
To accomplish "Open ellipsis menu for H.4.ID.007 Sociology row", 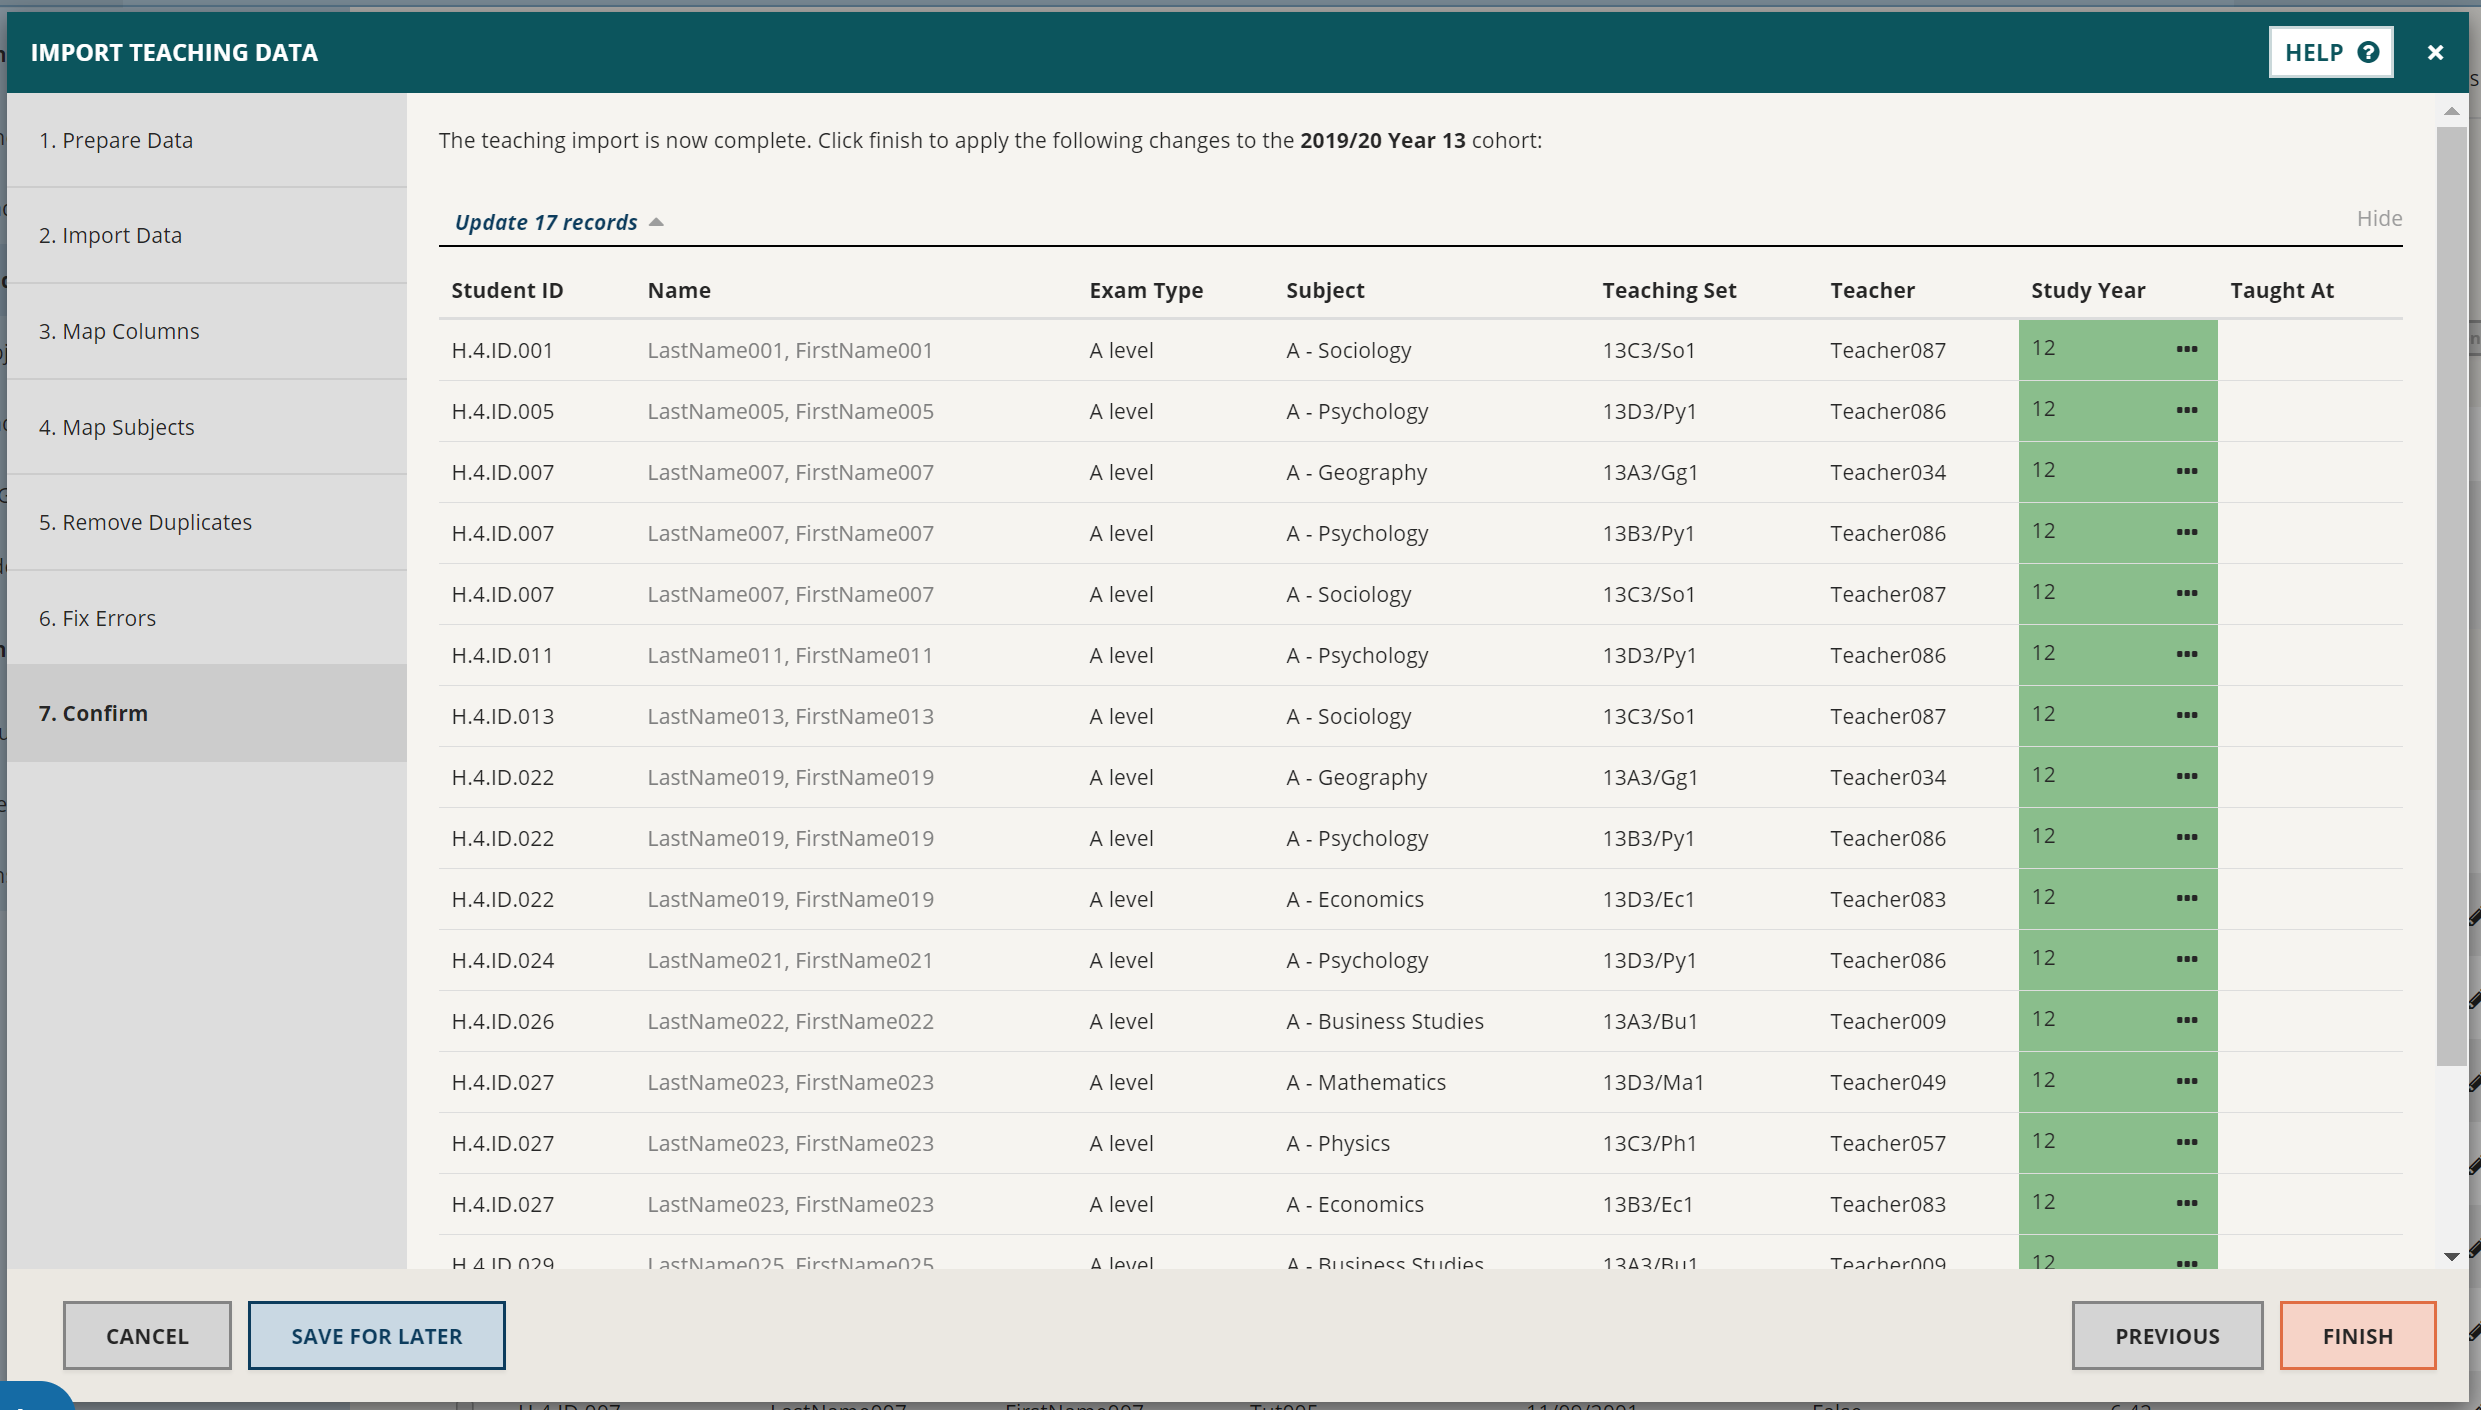I will pos(2186,593).
